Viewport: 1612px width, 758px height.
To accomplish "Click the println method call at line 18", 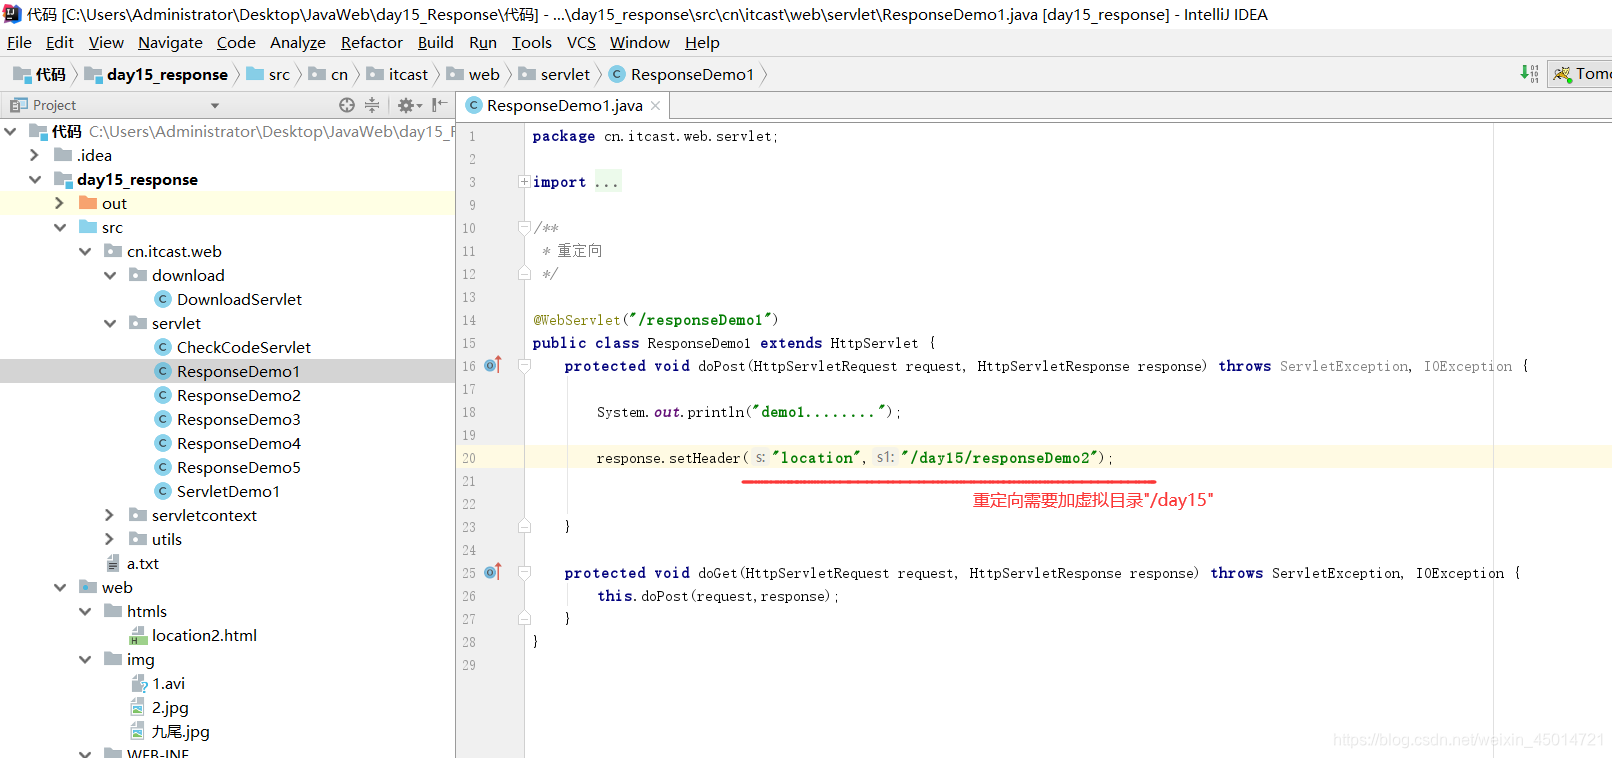I will tap(716, 412).
